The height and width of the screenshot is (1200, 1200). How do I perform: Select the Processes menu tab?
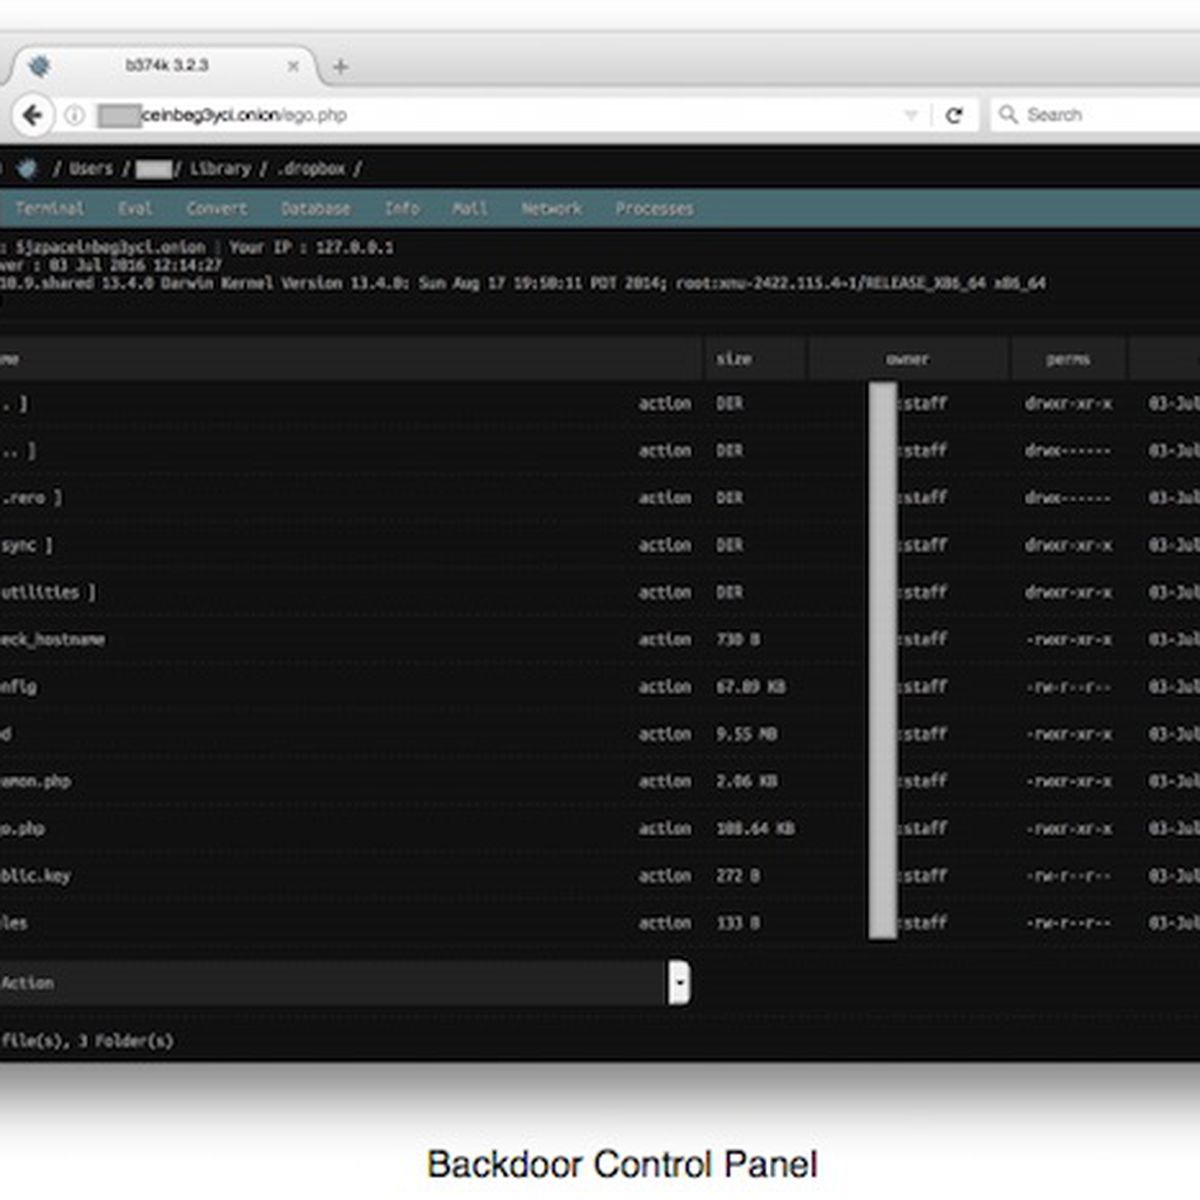(654, 209)
